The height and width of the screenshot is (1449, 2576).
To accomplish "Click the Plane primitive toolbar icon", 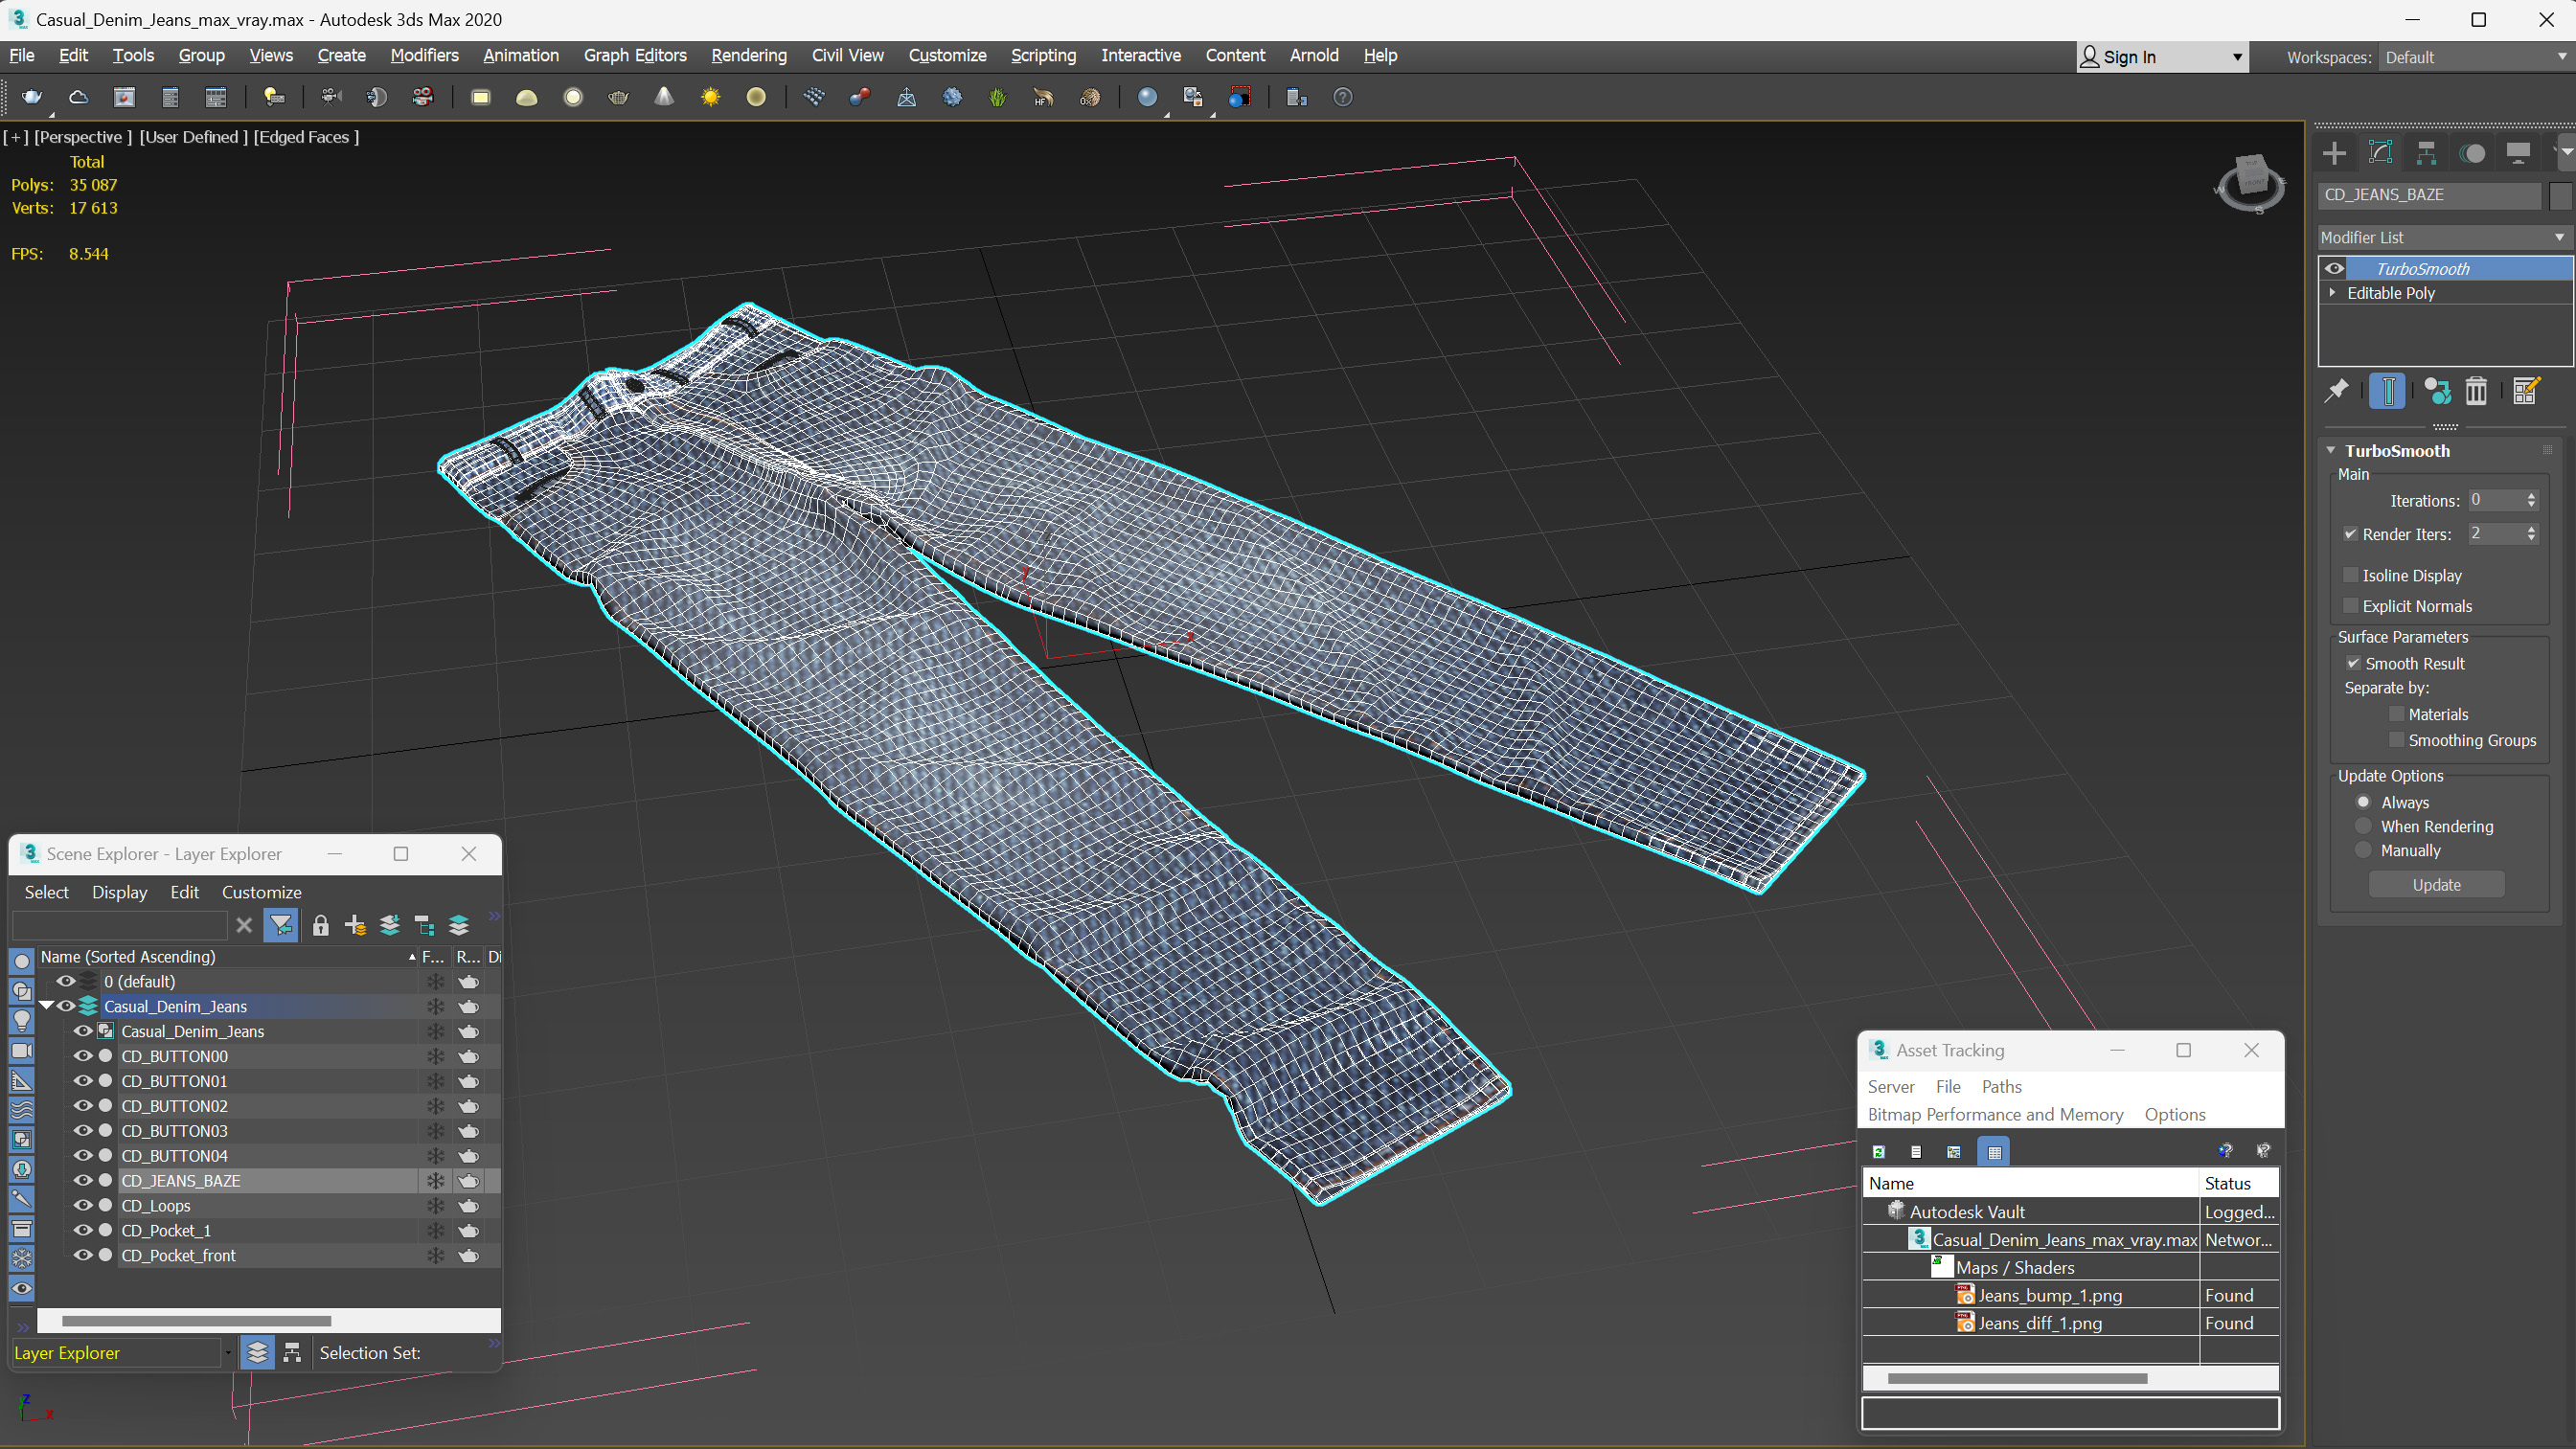I will [481, 97].
